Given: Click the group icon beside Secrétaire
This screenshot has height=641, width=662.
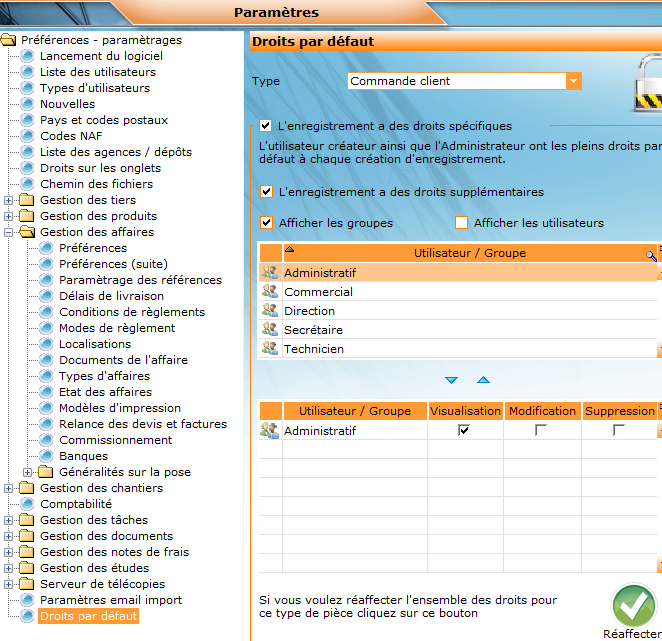Looking at the screenshot, I should point(270,329).
